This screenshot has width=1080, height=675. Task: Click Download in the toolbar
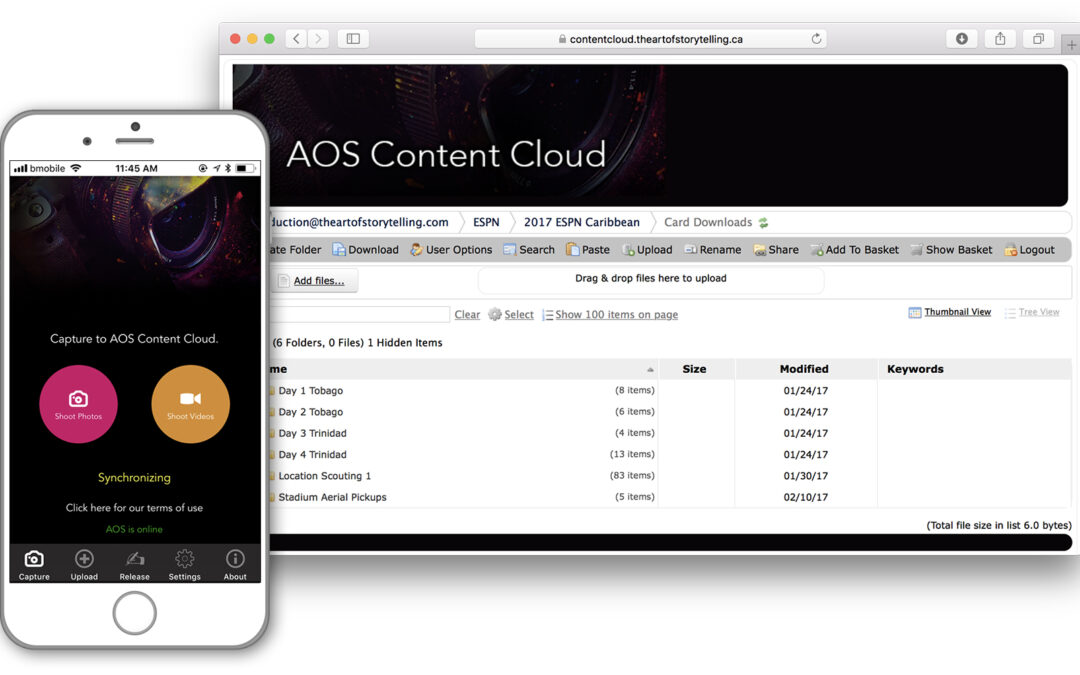(x=366, y=250)
